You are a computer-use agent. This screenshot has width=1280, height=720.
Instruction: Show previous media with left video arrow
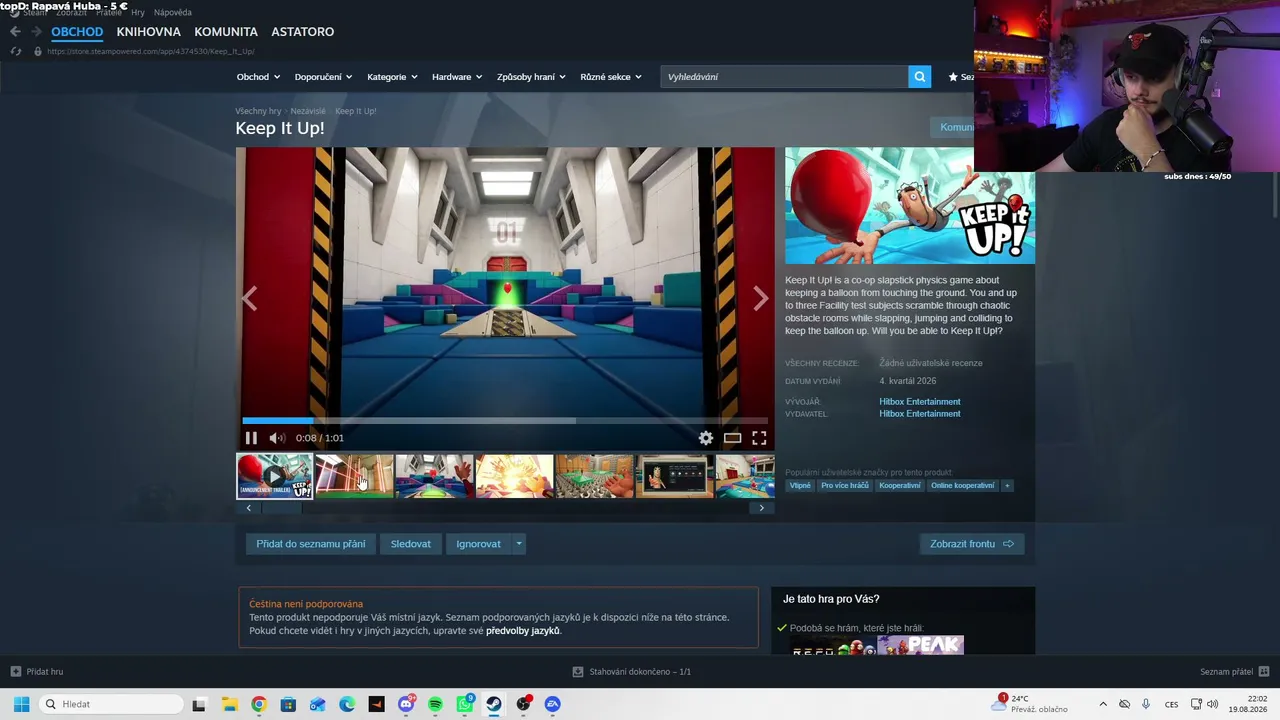[x=249, y=298]
